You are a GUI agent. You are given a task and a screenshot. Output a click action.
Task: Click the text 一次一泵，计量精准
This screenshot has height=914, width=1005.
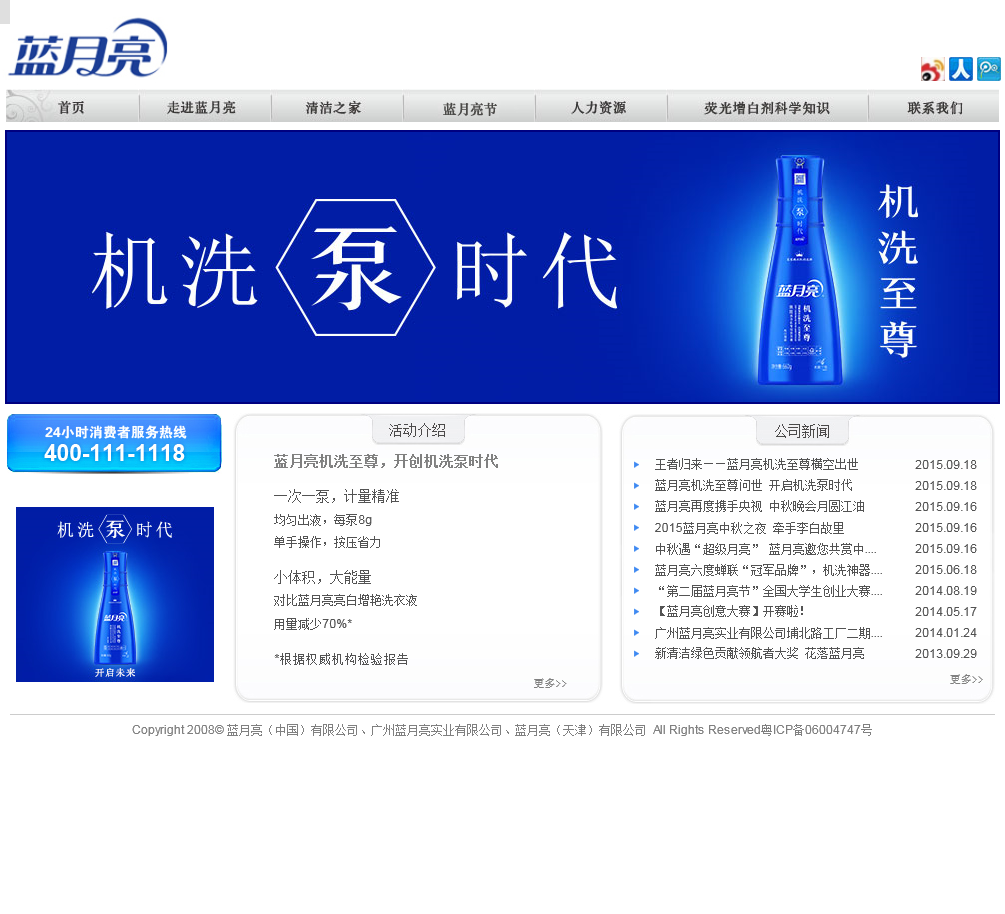click(336, 496)
